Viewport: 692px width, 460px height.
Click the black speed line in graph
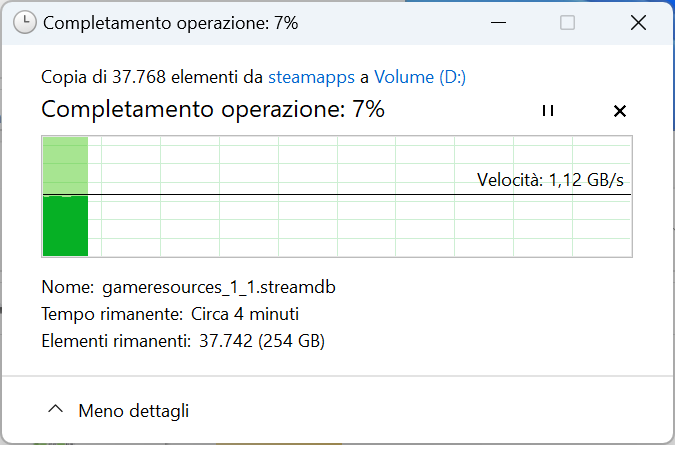tap(300, 194)
